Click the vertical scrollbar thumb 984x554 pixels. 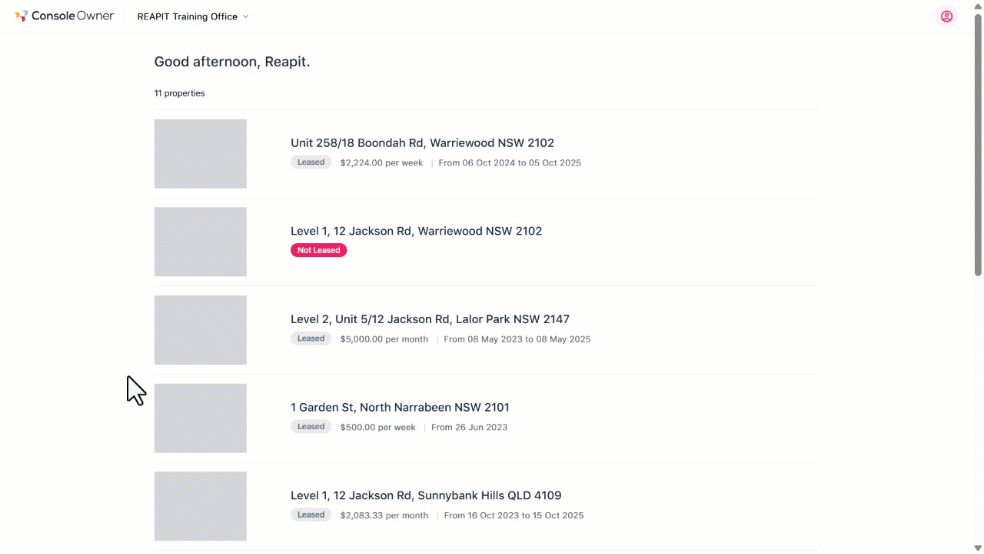click(x=978, y=144)
